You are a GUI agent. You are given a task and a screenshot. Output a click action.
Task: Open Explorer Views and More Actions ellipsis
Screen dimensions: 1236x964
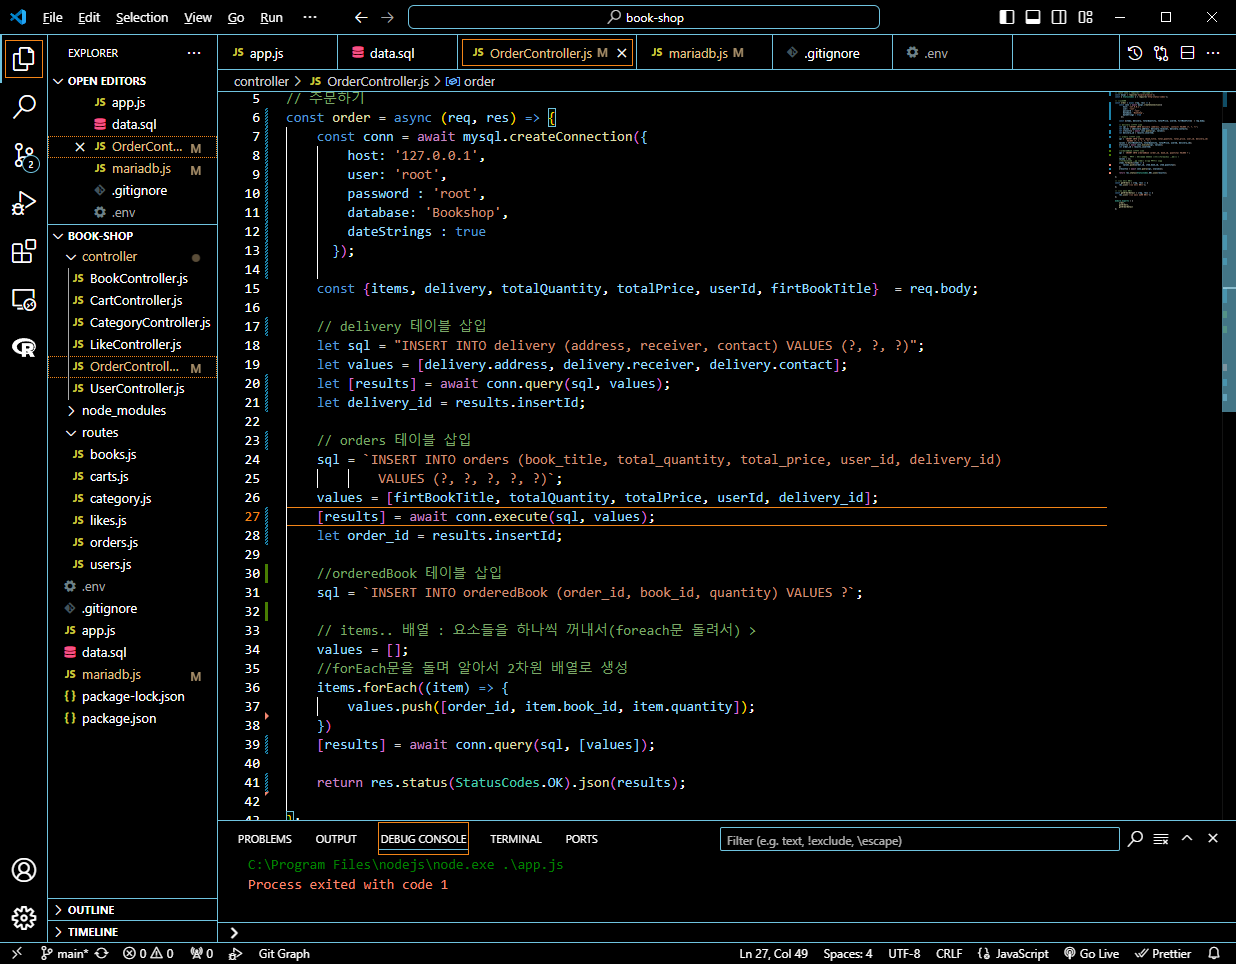click(194, 53)
